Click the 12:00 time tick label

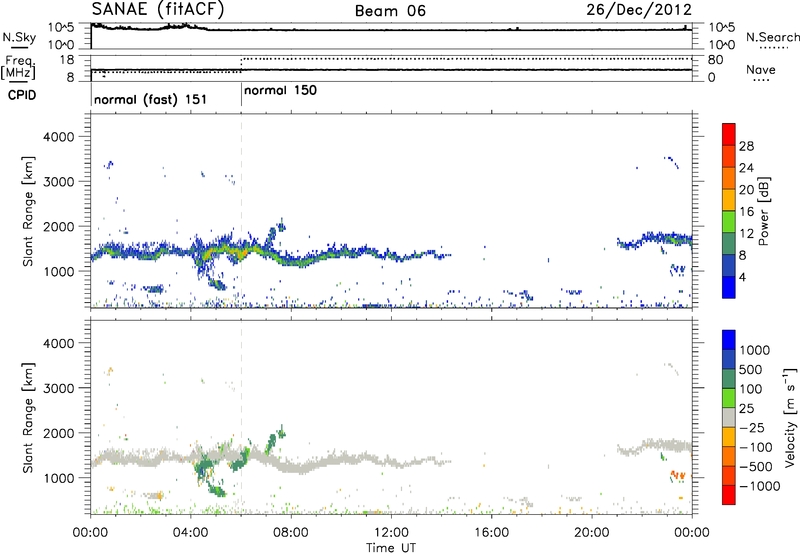[x=391, y=533]
